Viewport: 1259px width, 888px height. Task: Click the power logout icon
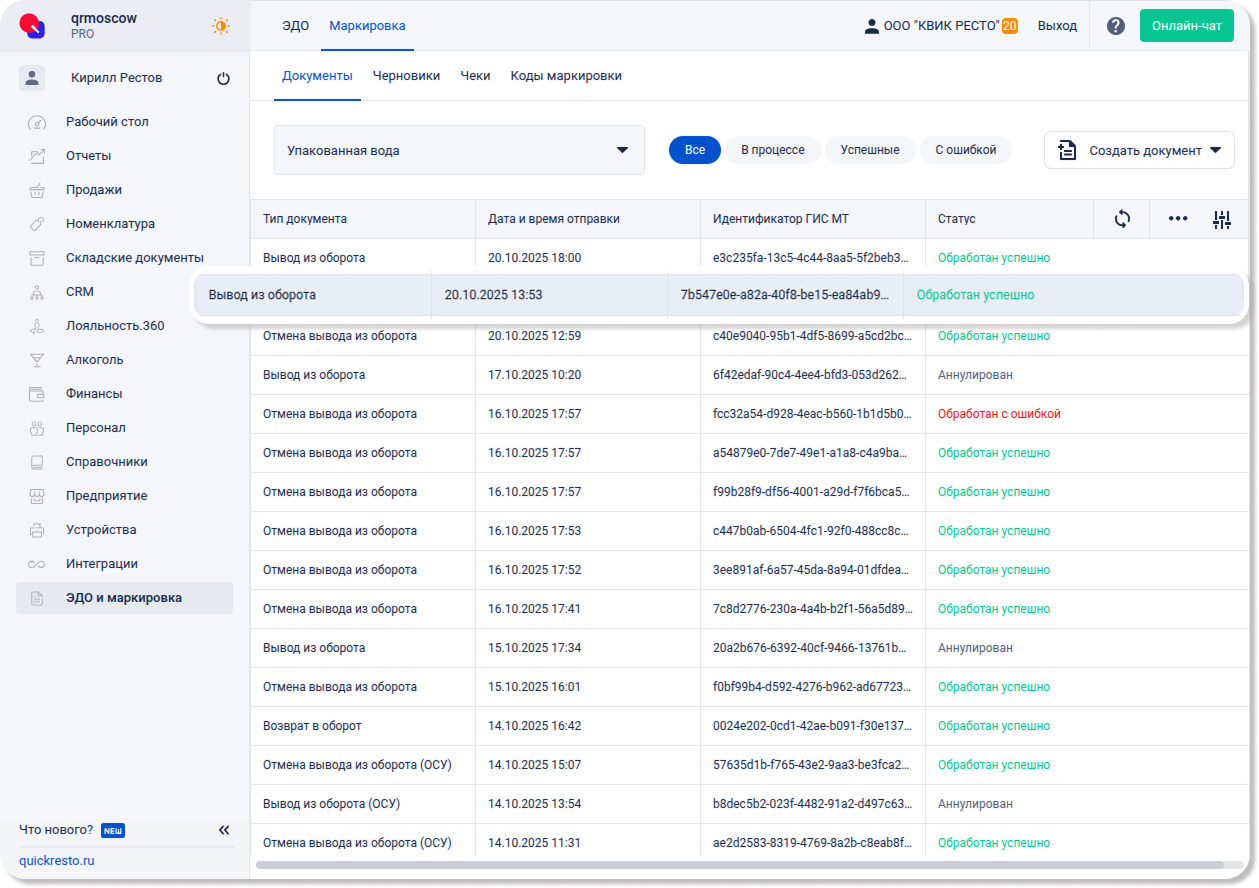(x=223, y=78)
